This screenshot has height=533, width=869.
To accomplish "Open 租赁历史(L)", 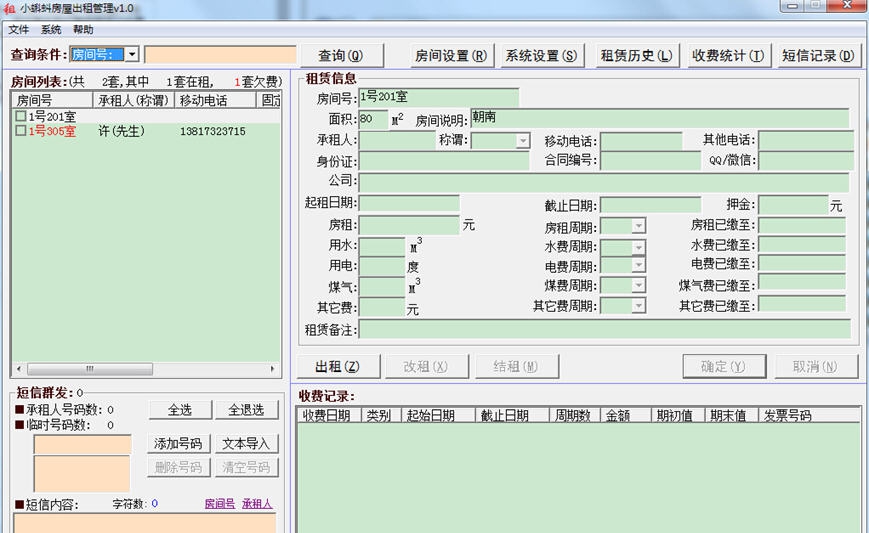I will [636, 55].
